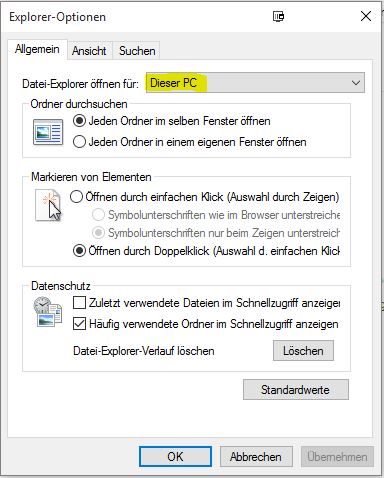Screen dimensions: 384x478
Task: Open the 'Dieser PC' dropdown list
Action: tap(255, 83)
